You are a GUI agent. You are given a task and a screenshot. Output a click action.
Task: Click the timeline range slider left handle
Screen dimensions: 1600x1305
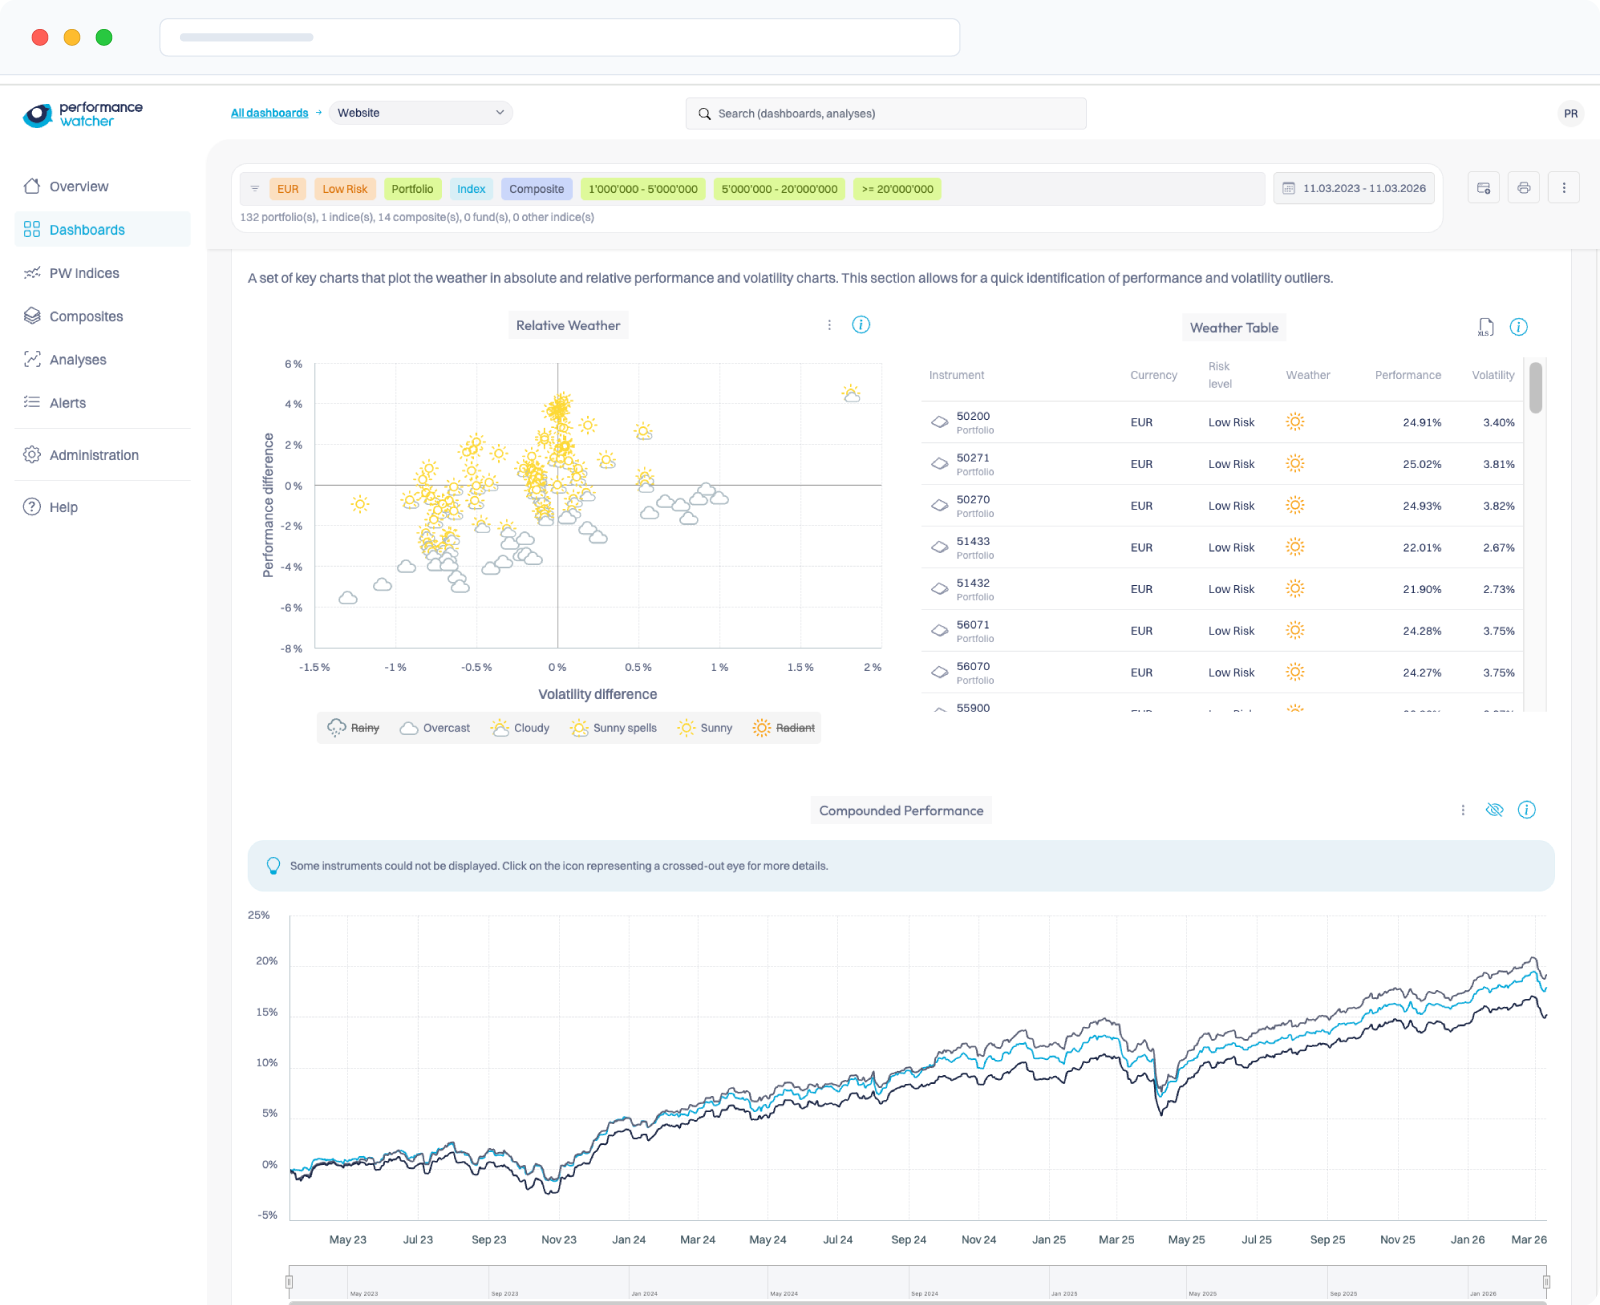289,1281
